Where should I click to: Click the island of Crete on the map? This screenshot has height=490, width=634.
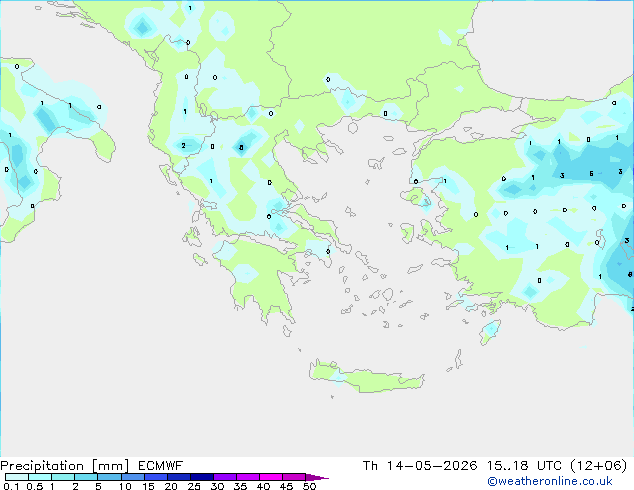click(368, 377)
